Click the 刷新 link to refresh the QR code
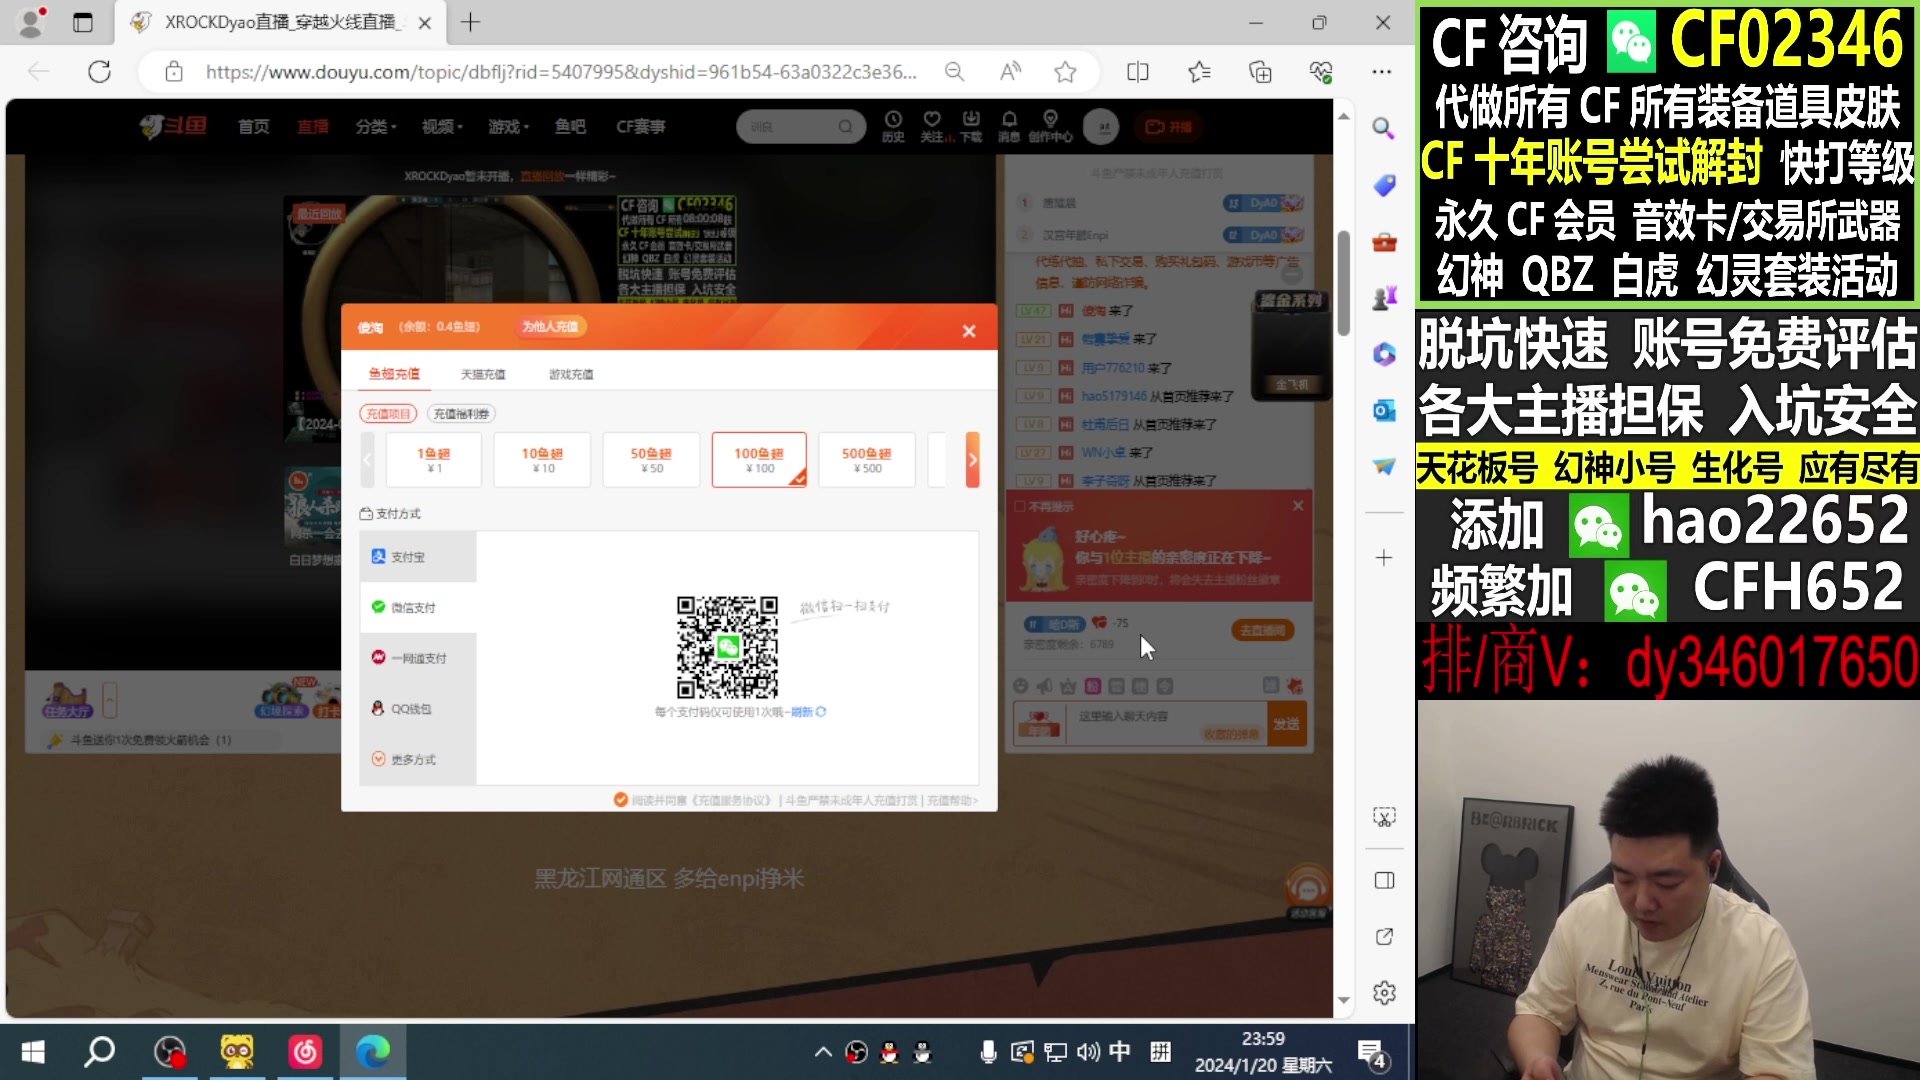1920x1080 pixels. (808, 712)
